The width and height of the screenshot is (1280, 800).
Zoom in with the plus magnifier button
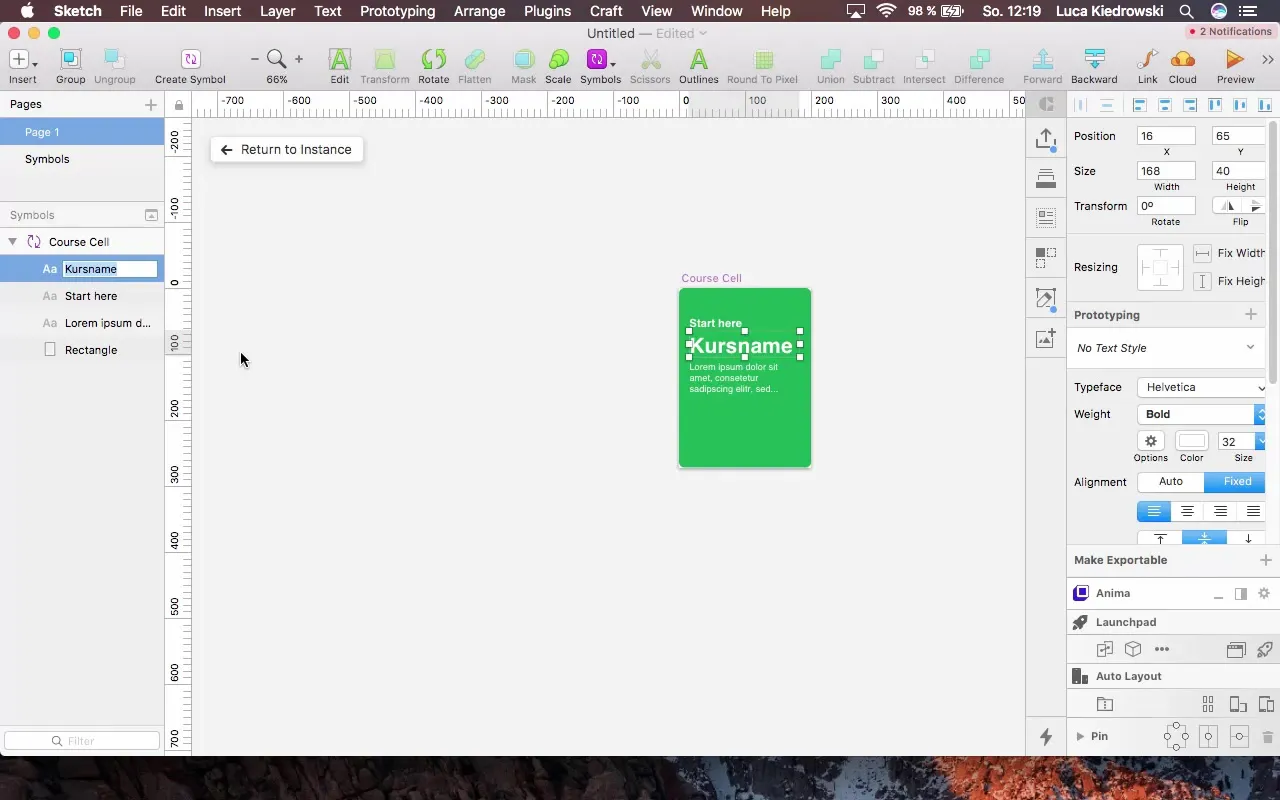pyautogui.click(x=298, y=60)
